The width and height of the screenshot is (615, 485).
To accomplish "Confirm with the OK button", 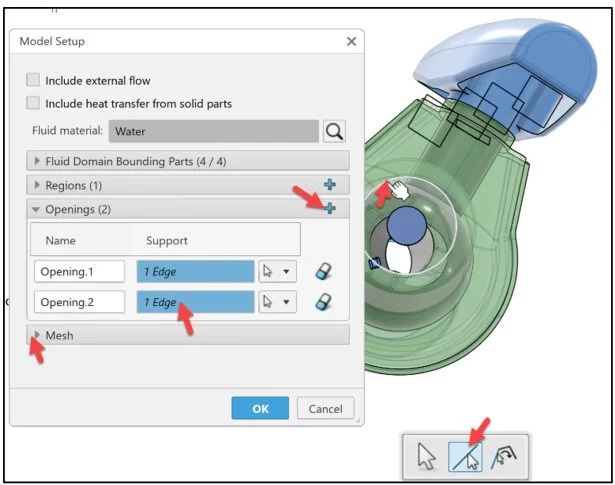I will [260, 408].
